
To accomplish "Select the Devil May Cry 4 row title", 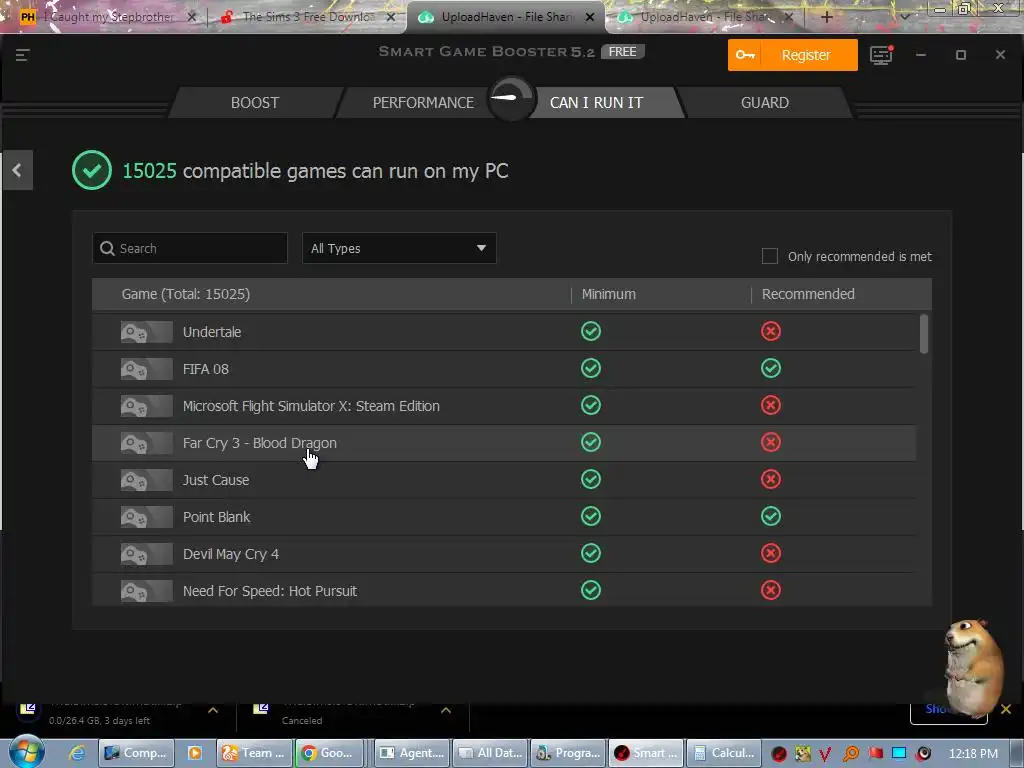I will (x=231, y=554).
